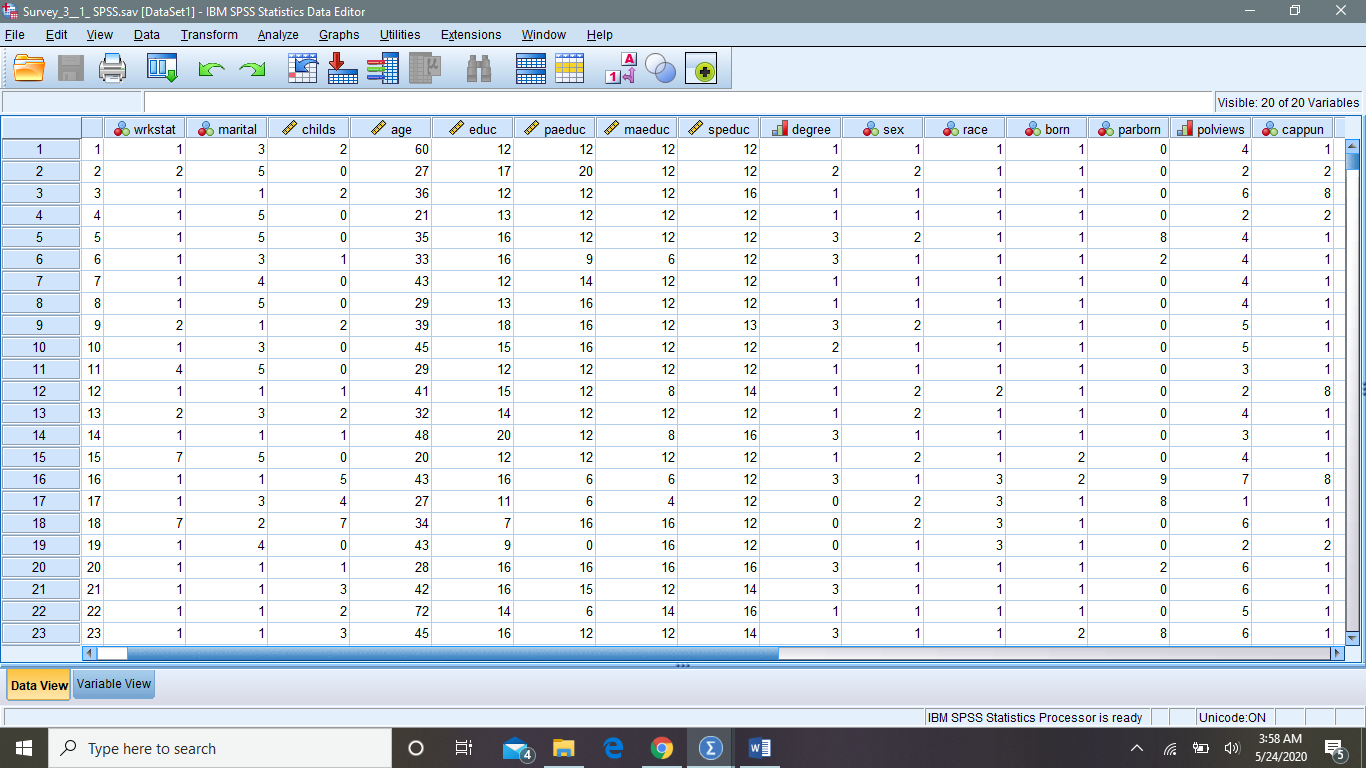Screen dimensions: 1366x768
Task: Open the Analyze menu
Action: coord(277,34)
